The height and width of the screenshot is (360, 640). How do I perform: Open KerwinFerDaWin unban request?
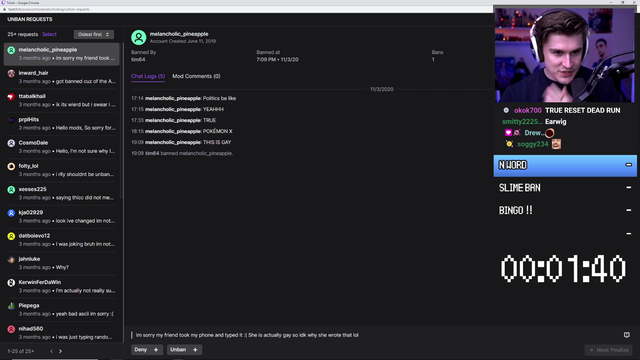pyautogui.click(x=62, y=287)
